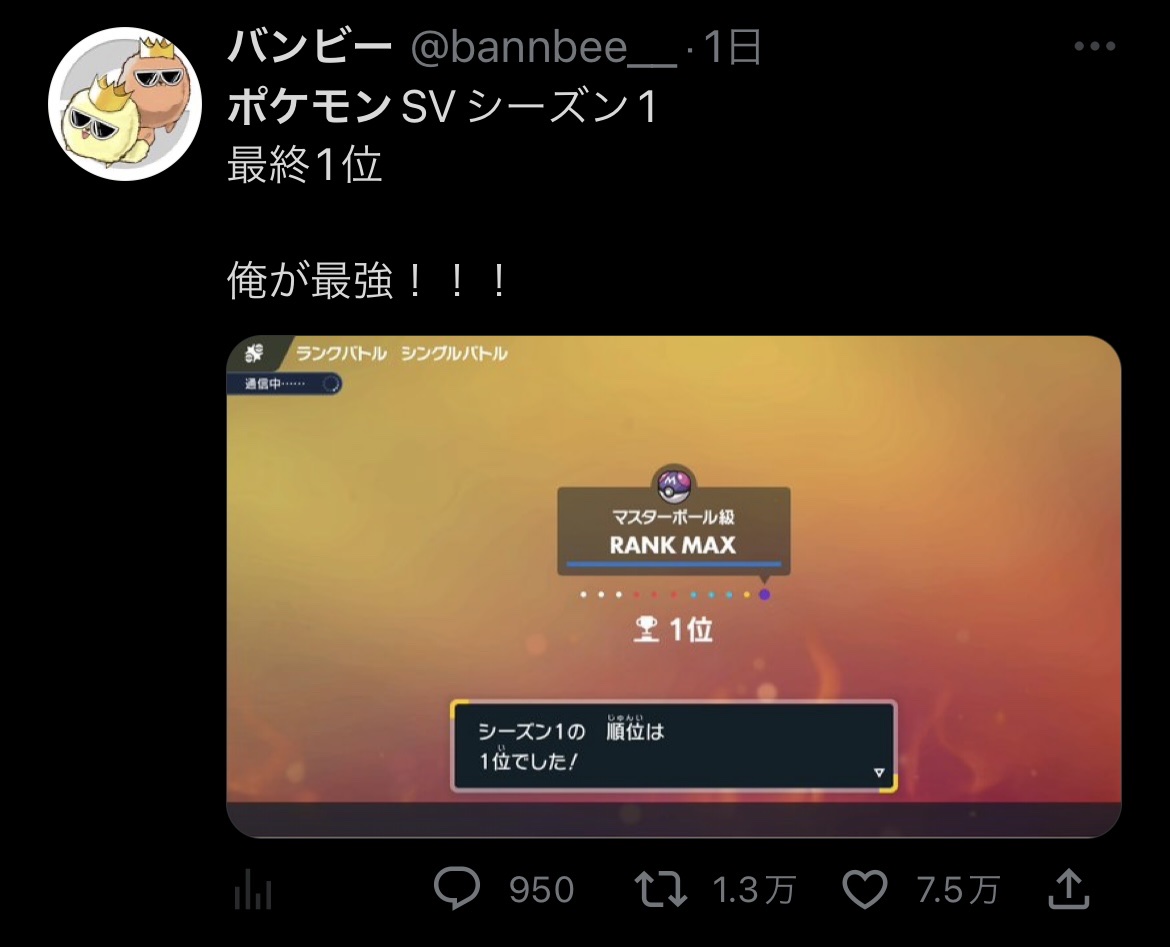The image size is (1170, 947).
Task: Like the tweet with heart icon
Action: pyautogui.click(x=865, y=890)
